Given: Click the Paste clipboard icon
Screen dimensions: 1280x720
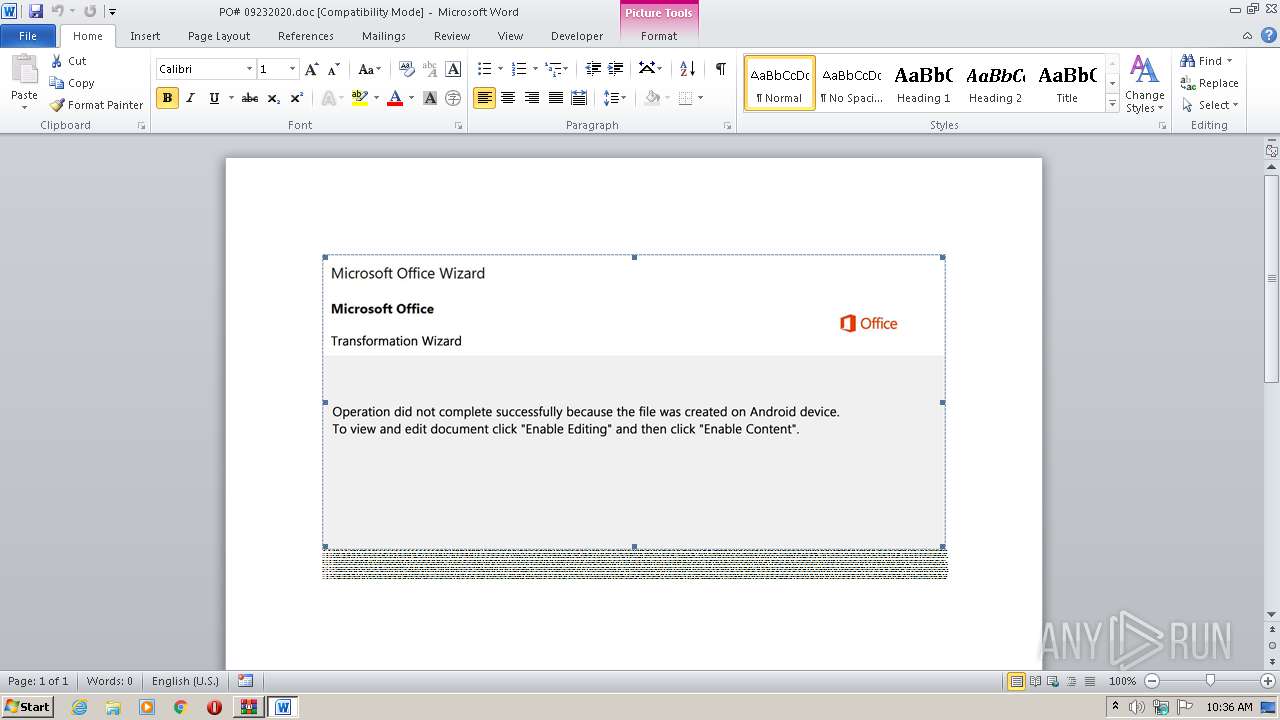Looking at the screenshot, I should point(24,71).
